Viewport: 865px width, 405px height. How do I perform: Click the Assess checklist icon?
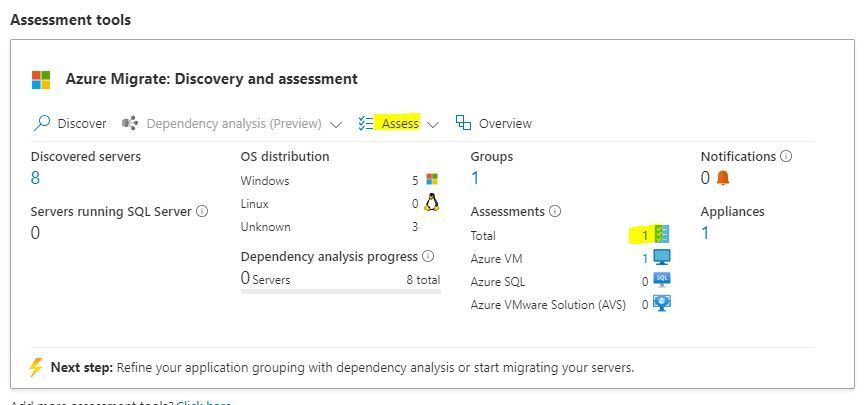coord(365,123)
